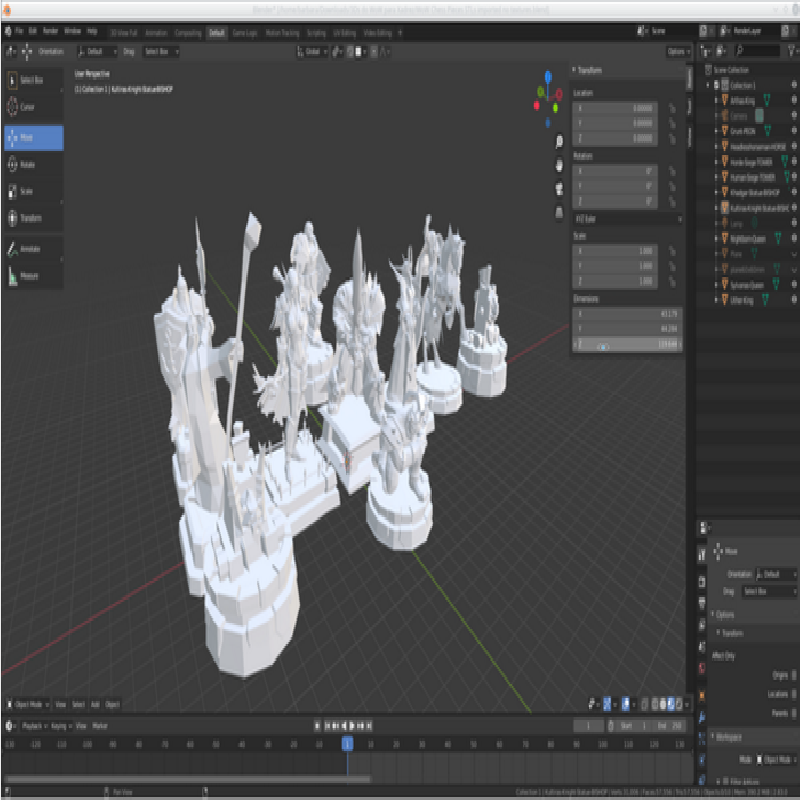The height and width of the screenshot is (800, 800).
Task: Open View Layer properties tab icon
Action: pos(702,625)
